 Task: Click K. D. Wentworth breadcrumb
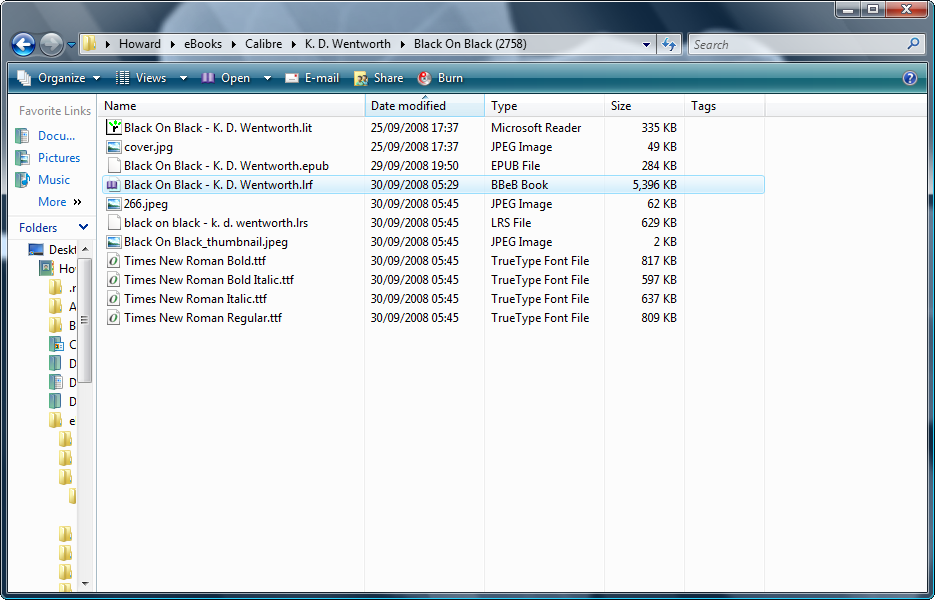coord(348,44)
